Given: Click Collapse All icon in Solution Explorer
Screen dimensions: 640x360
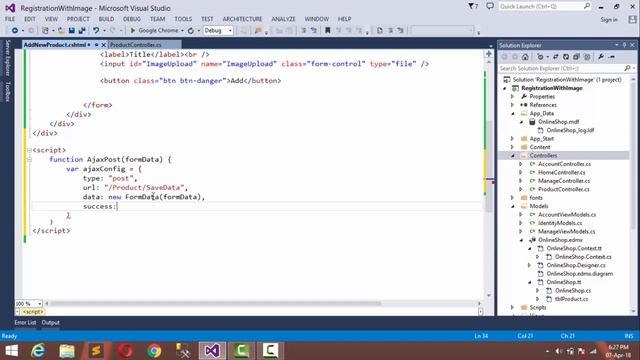Looking at the screenshot, I should (x=576, y=57).
